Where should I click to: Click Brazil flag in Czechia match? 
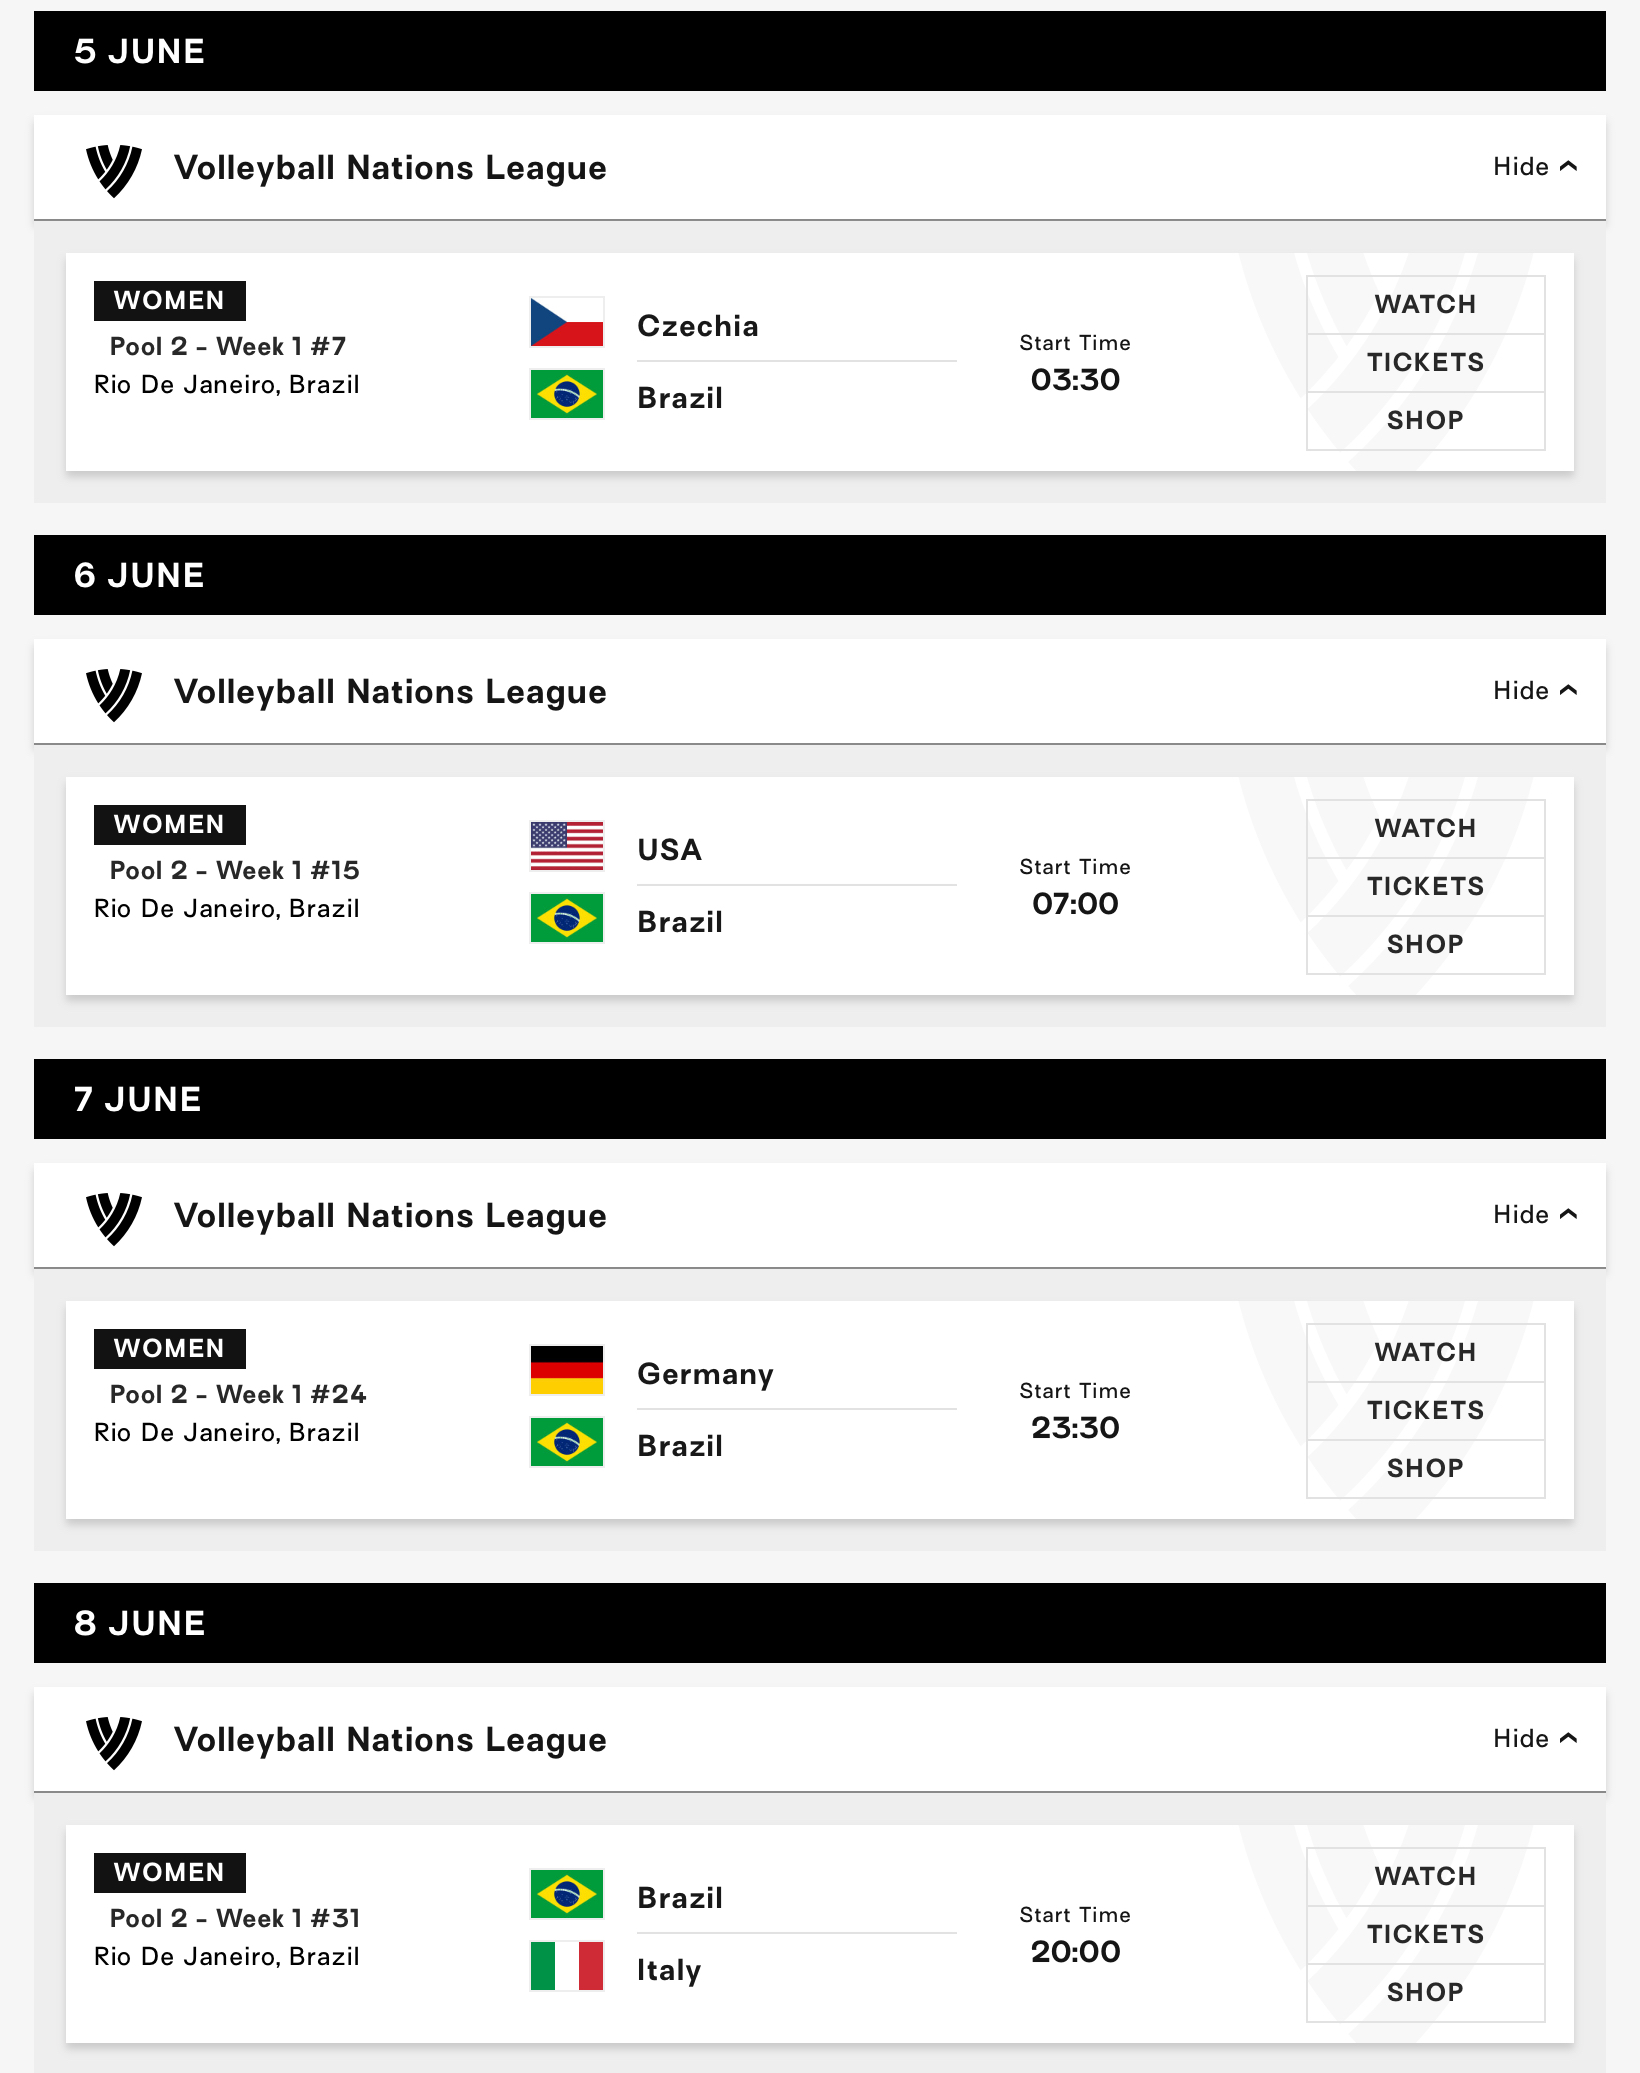(567, 394)
